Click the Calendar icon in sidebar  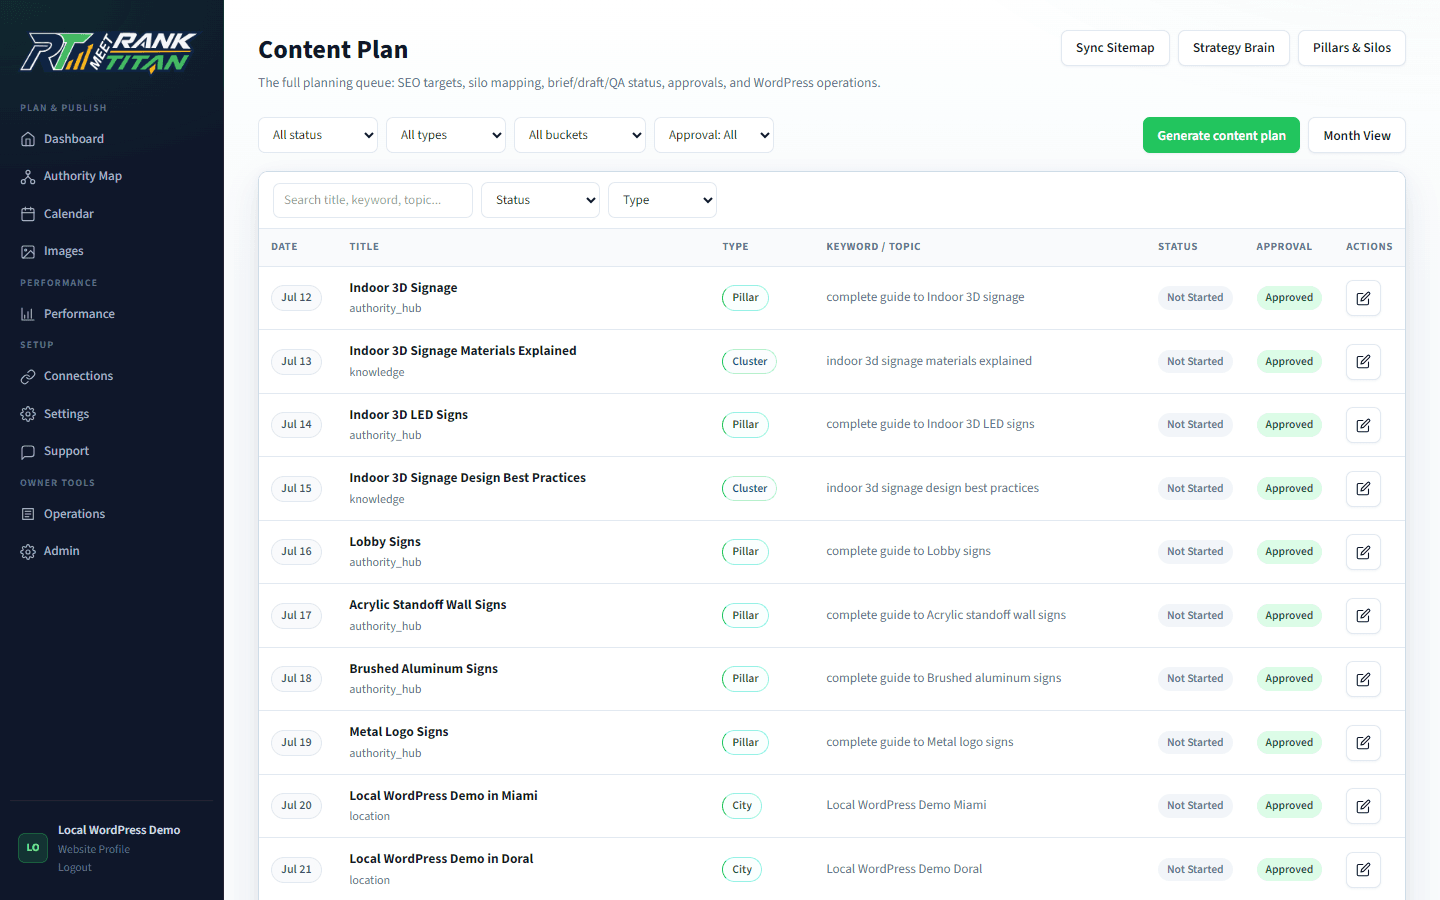pyautogui.click(x=28, y=214)
